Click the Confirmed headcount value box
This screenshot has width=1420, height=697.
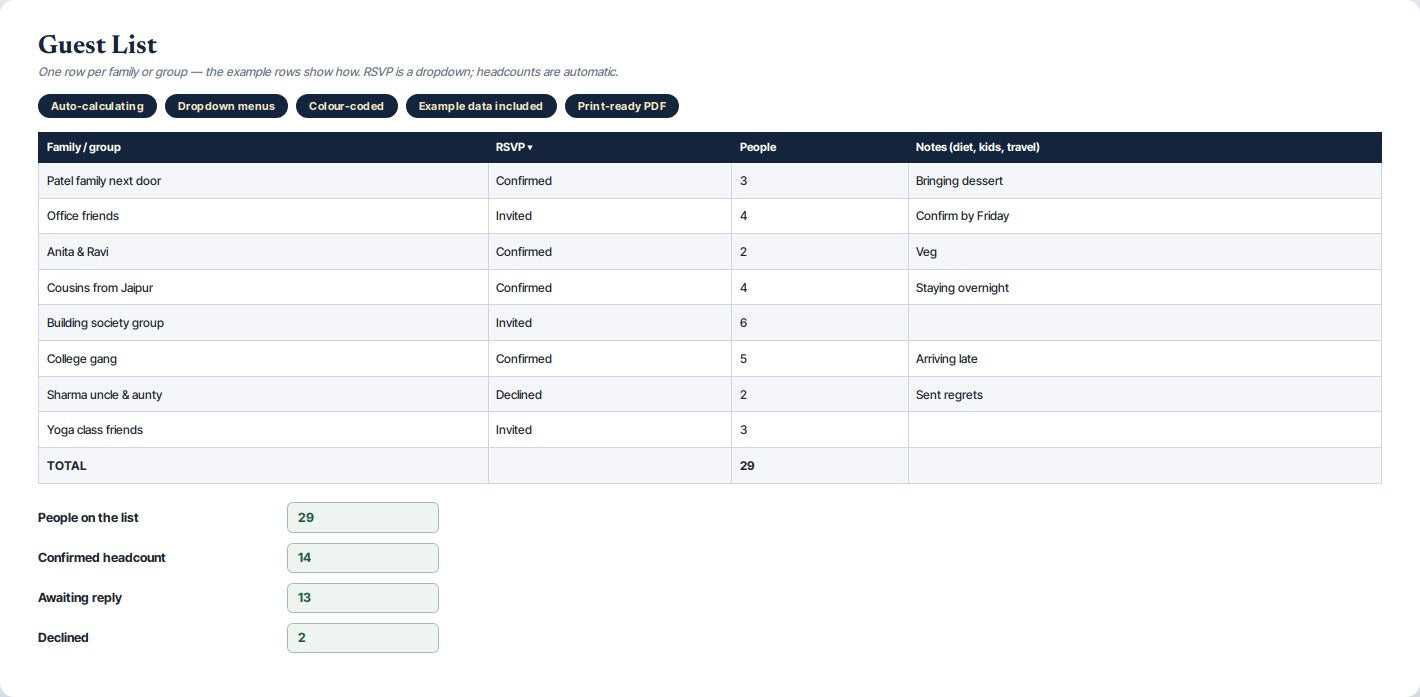pyautogui.click(x=363, y=558)
